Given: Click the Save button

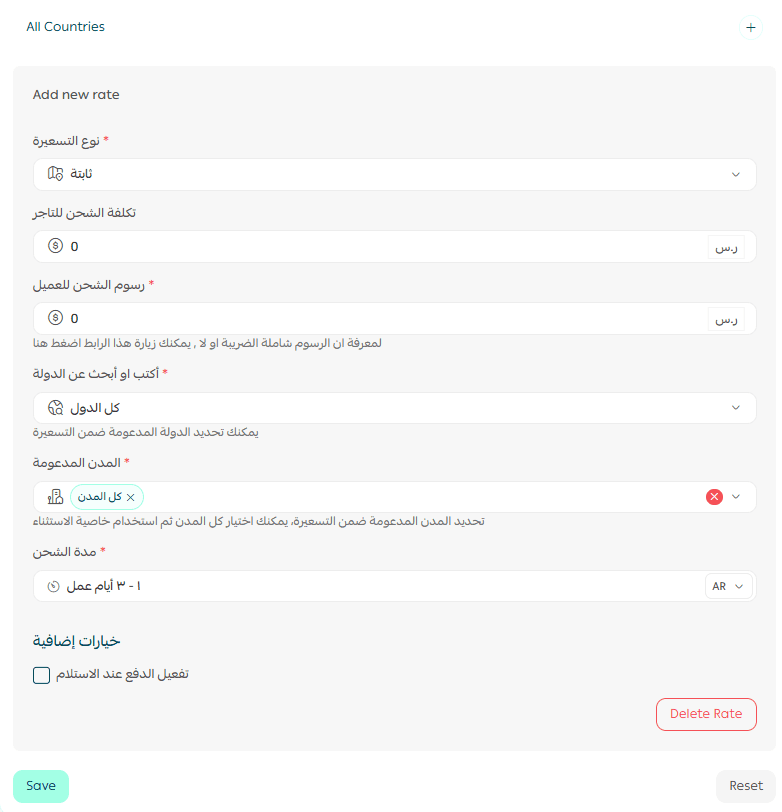Looking at the screenshot, I should [x=41, y=786].
